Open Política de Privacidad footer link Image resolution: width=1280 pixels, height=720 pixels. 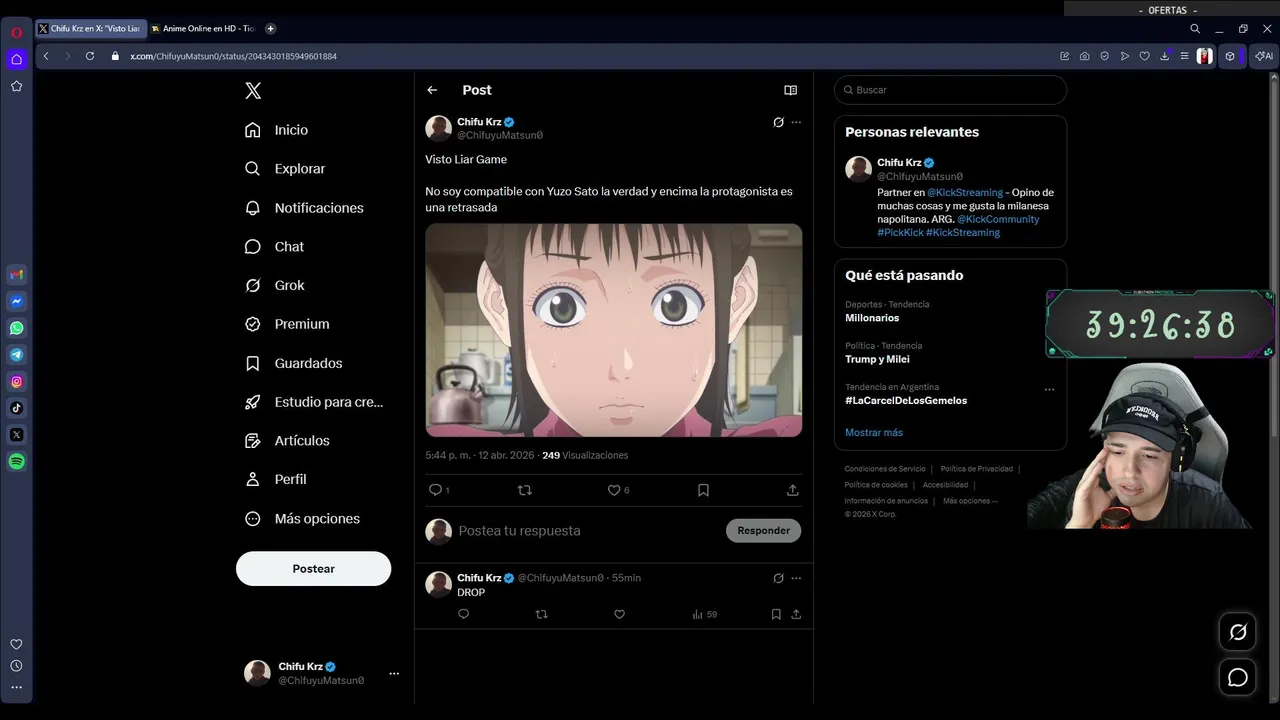click(x=976, y=468)
